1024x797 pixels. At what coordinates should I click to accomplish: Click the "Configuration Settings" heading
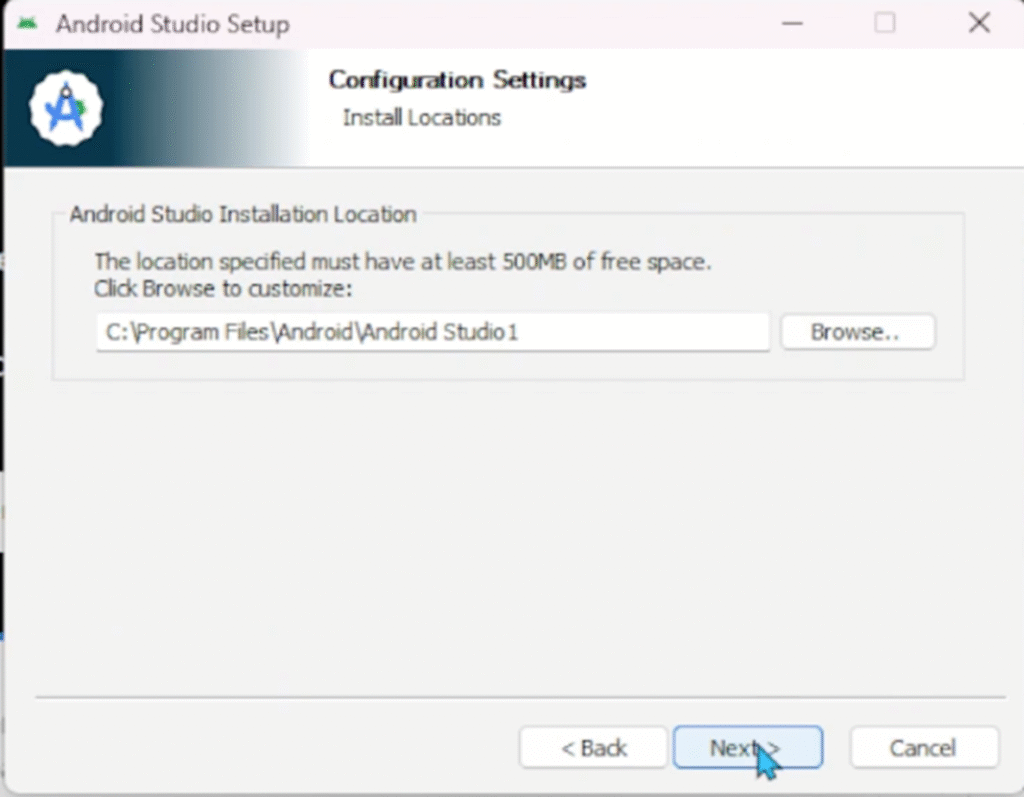click(x=457, y=80)
